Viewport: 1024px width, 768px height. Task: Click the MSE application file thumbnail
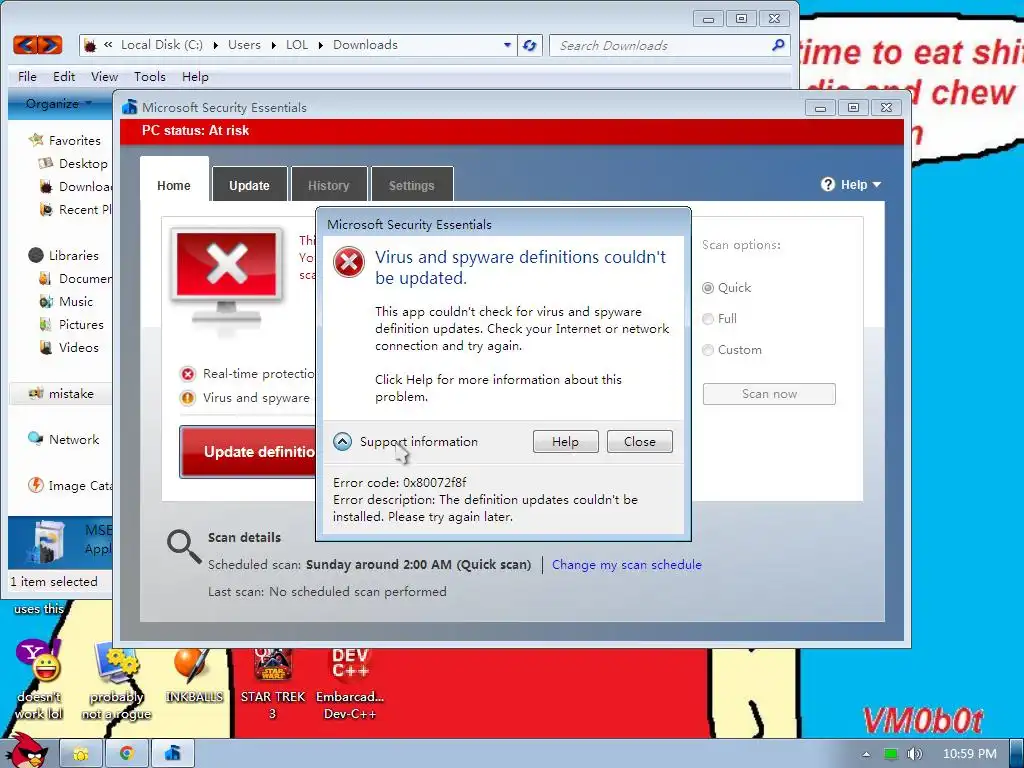(x=46, y=541)
